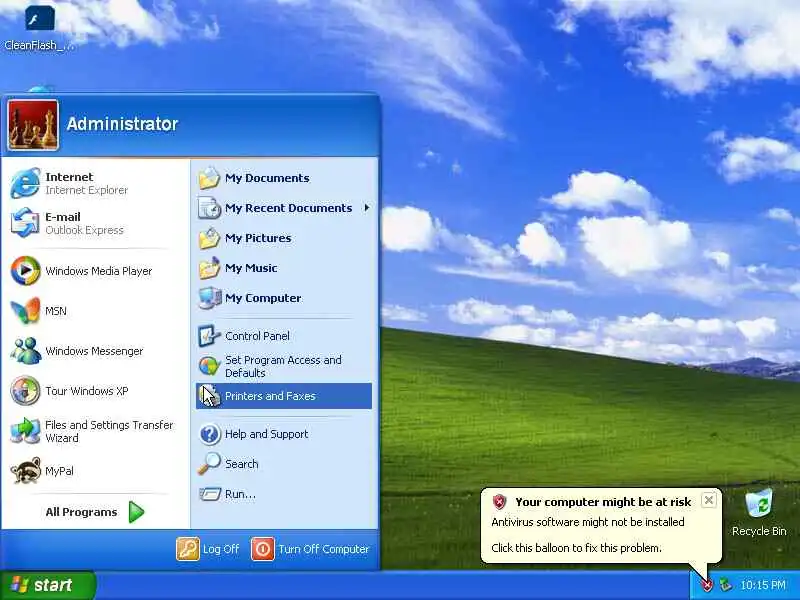Image resolution: width=800 pixels, height=600 pixels.
Task: Open Files and Settings Transfer Wizard icon
Action: 25,431
